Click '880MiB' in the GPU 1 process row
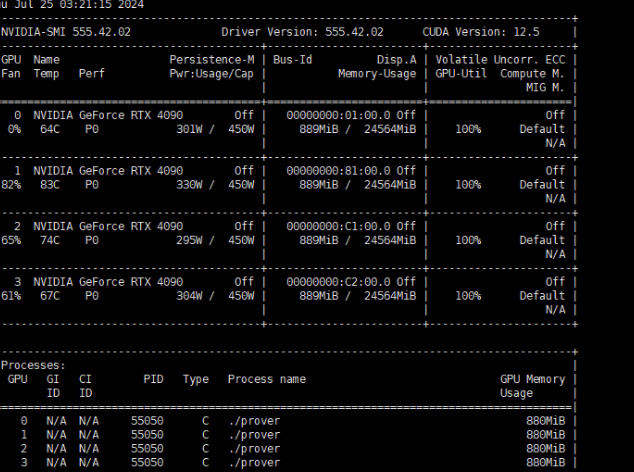Screen dimensions: 634x472 coord(545,435)
